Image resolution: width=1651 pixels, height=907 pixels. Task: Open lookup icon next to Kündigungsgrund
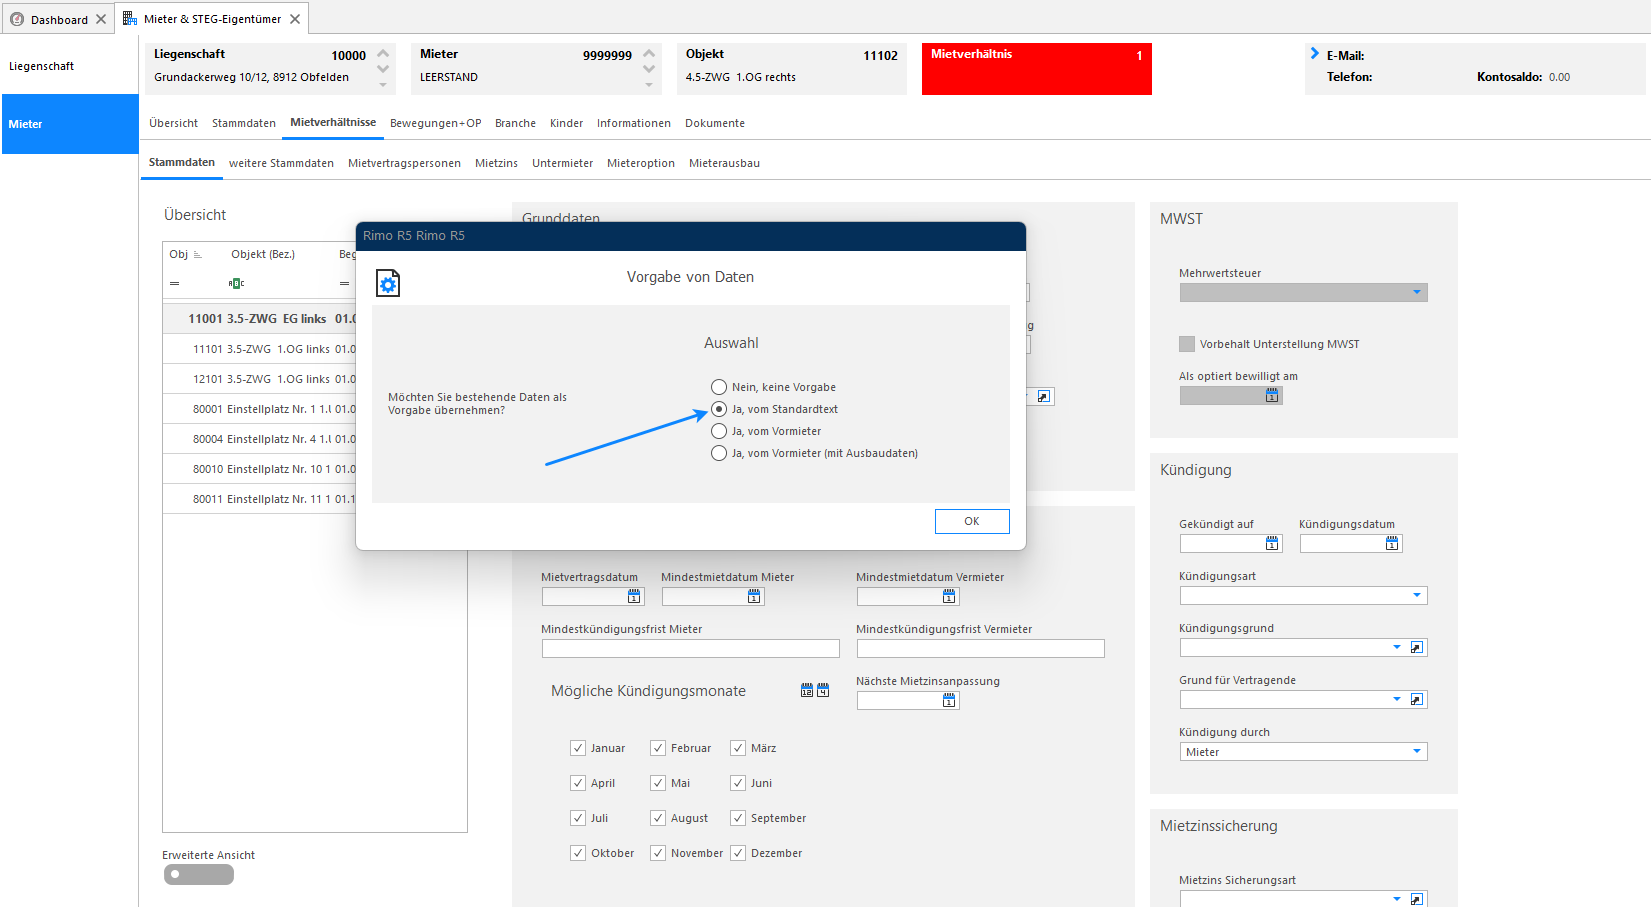[1417, 647]
